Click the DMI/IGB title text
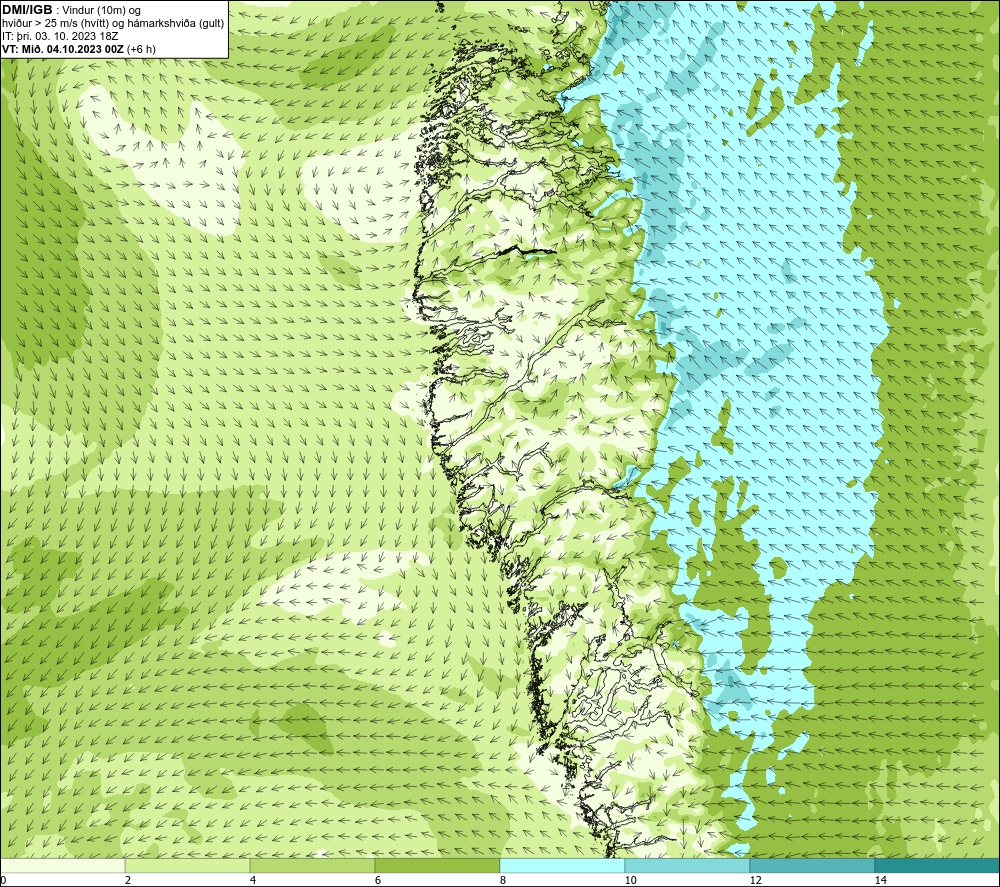 pyautogui.click(x=27, y=10)
